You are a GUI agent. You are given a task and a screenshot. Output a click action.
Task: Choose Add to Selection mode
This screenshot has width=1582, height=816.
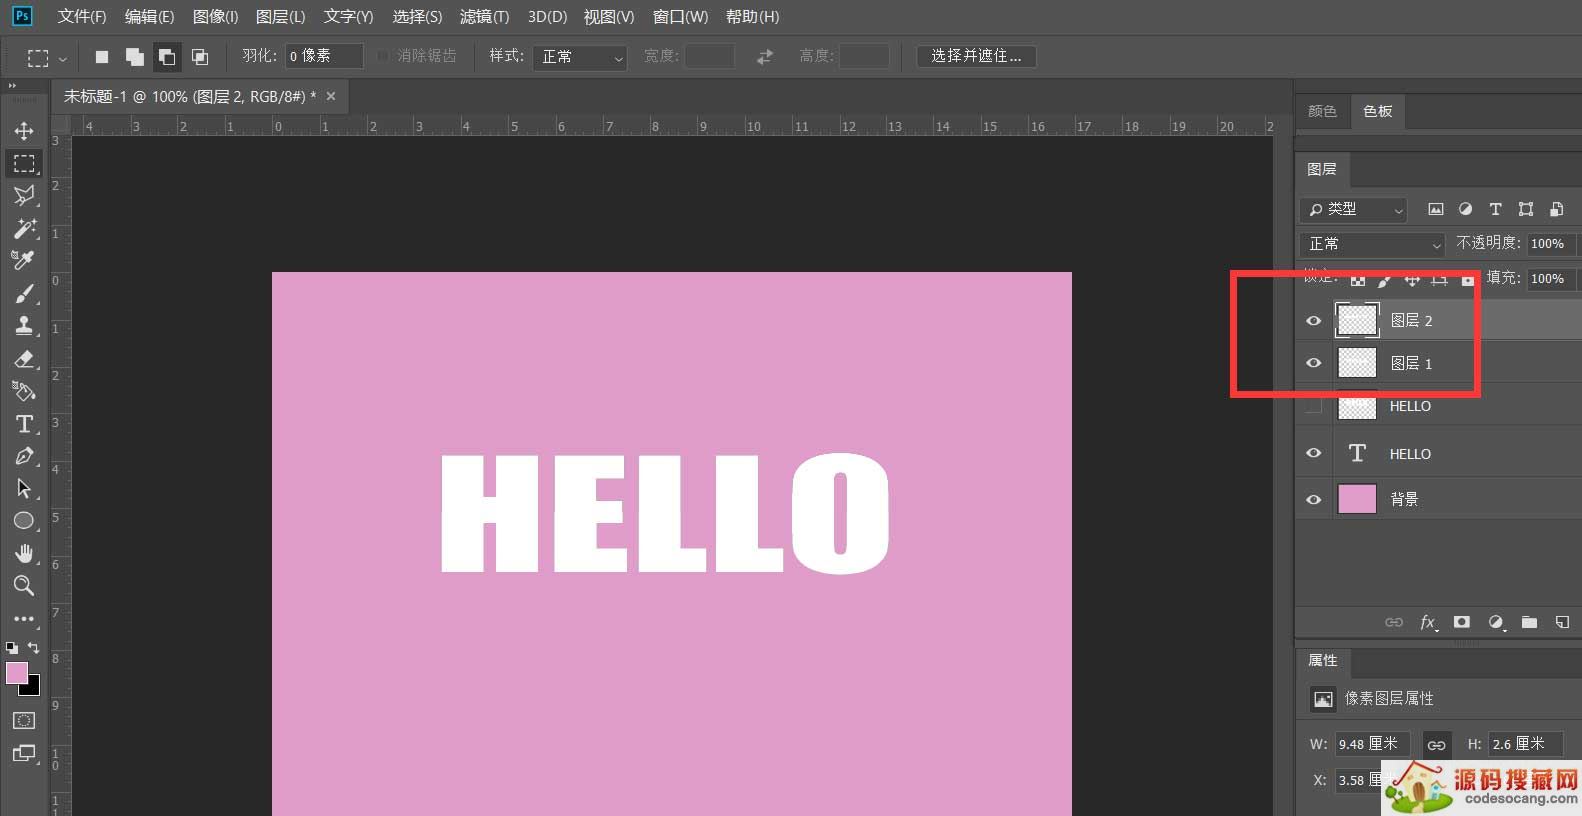pyautogui.click(x=134, y=57)
